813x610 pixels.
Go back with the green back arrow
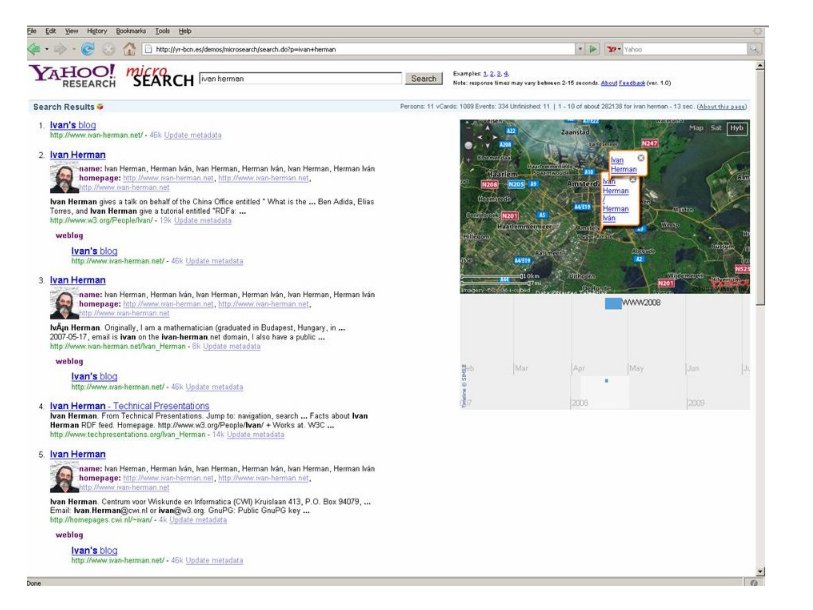point(34,49)
